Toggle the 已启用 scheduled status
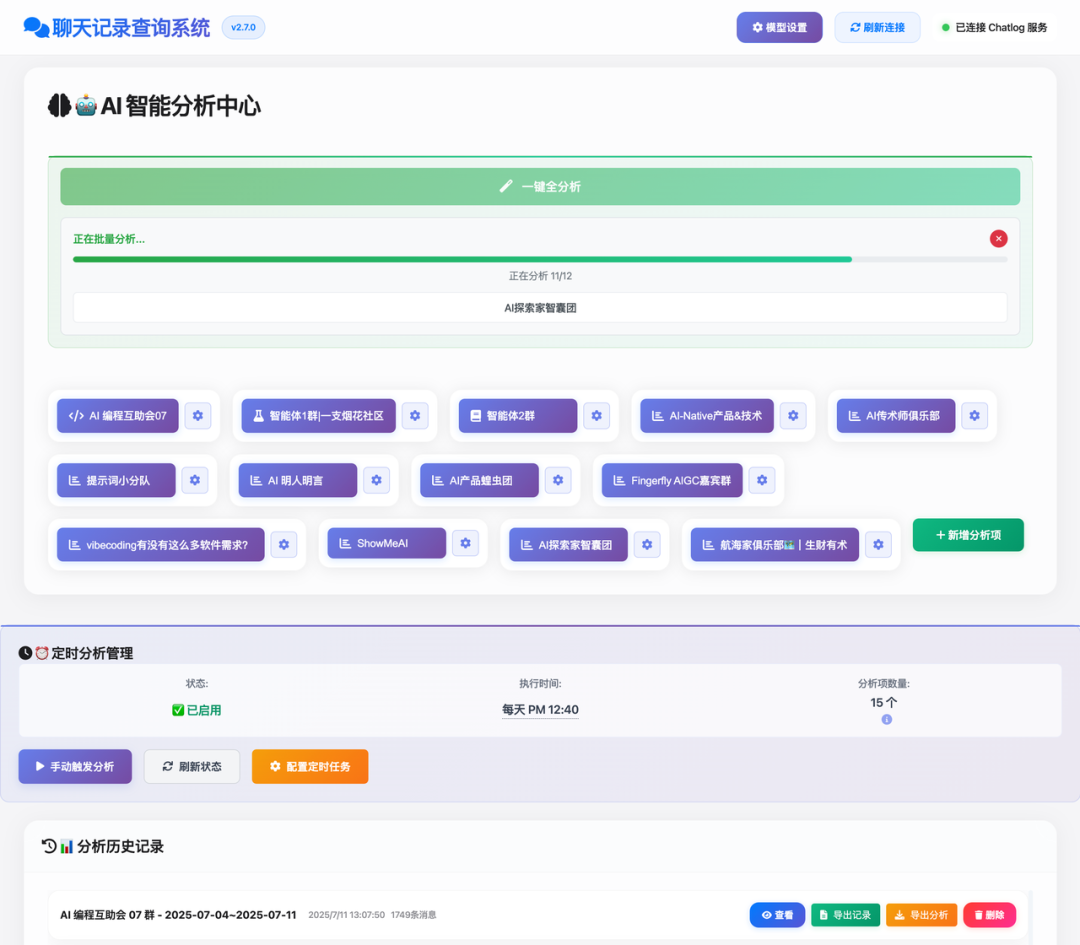 (196, 710)
